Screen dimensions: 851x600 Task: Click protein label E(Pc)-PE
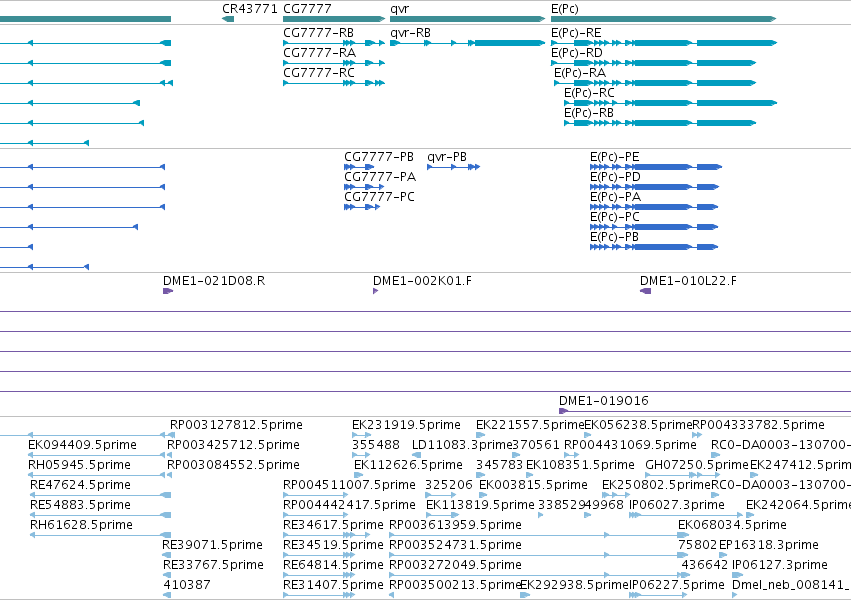614,157
